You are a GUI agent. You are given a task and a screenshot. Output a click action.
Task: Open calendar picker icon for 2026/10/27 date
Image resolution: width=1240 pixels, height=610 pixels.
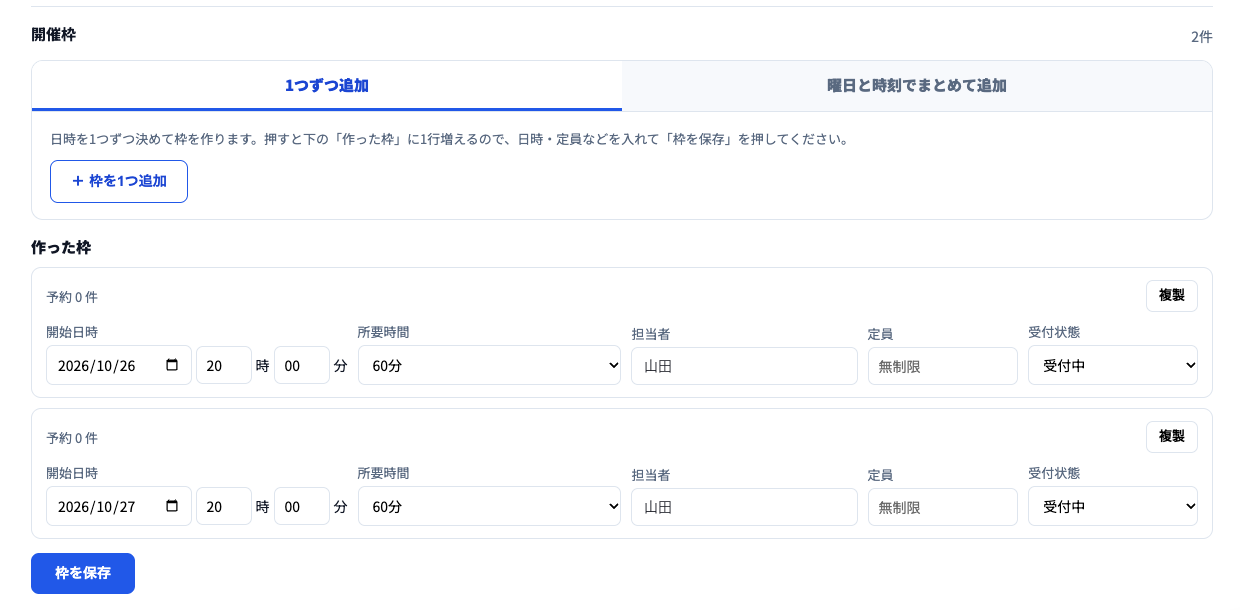(172, 506)
